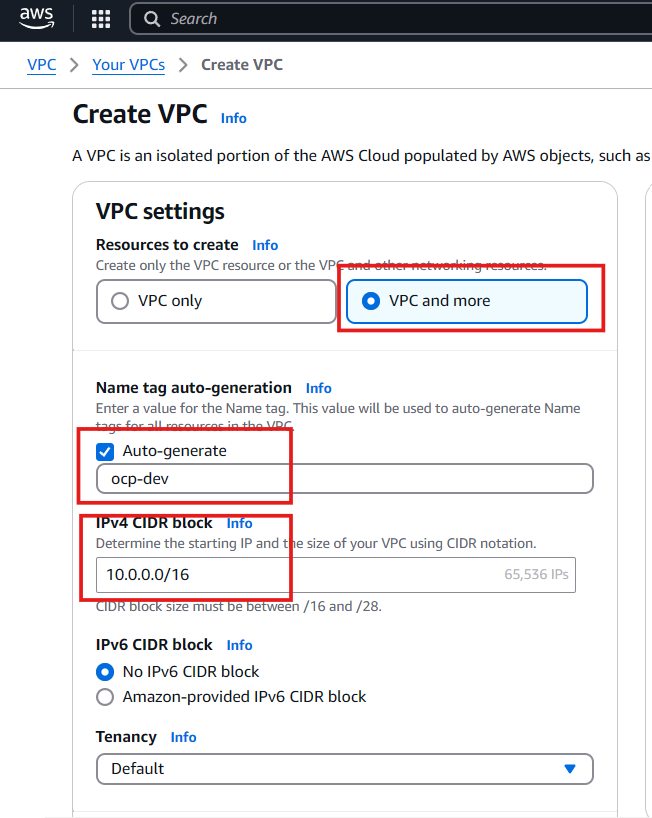Go to VPC breadcrumb link

pyautogui.click(x=41, y=65)
